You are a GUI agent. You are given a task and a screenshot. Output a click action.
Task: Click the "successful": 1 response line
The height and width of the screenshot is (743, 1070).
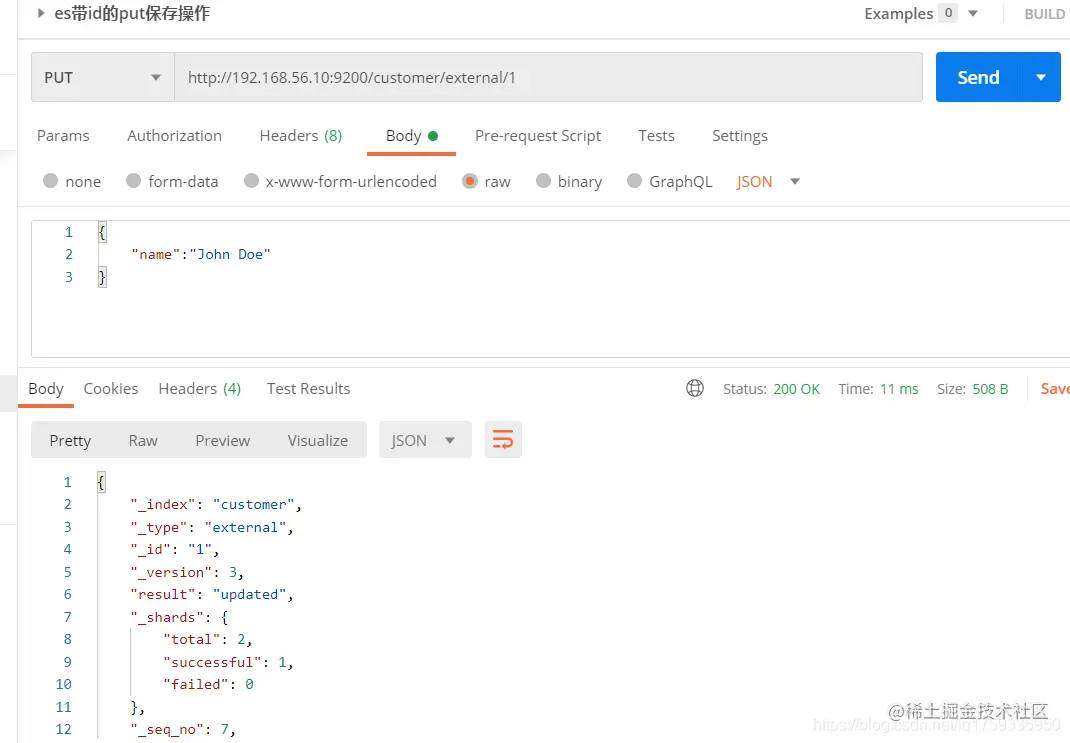click(x=228, y=662)
